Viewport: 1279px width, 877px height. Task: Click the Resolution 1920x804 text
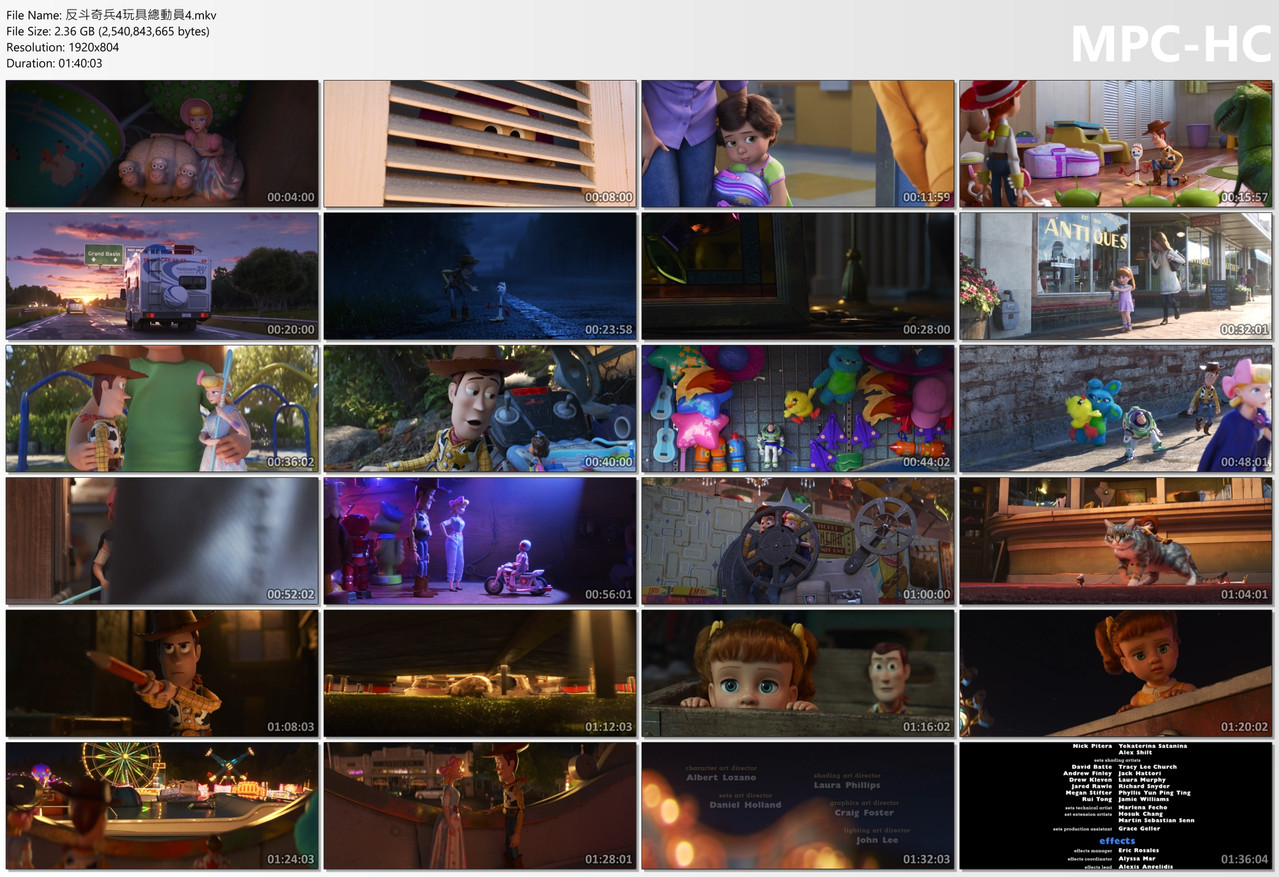click(x=63, y=47)
